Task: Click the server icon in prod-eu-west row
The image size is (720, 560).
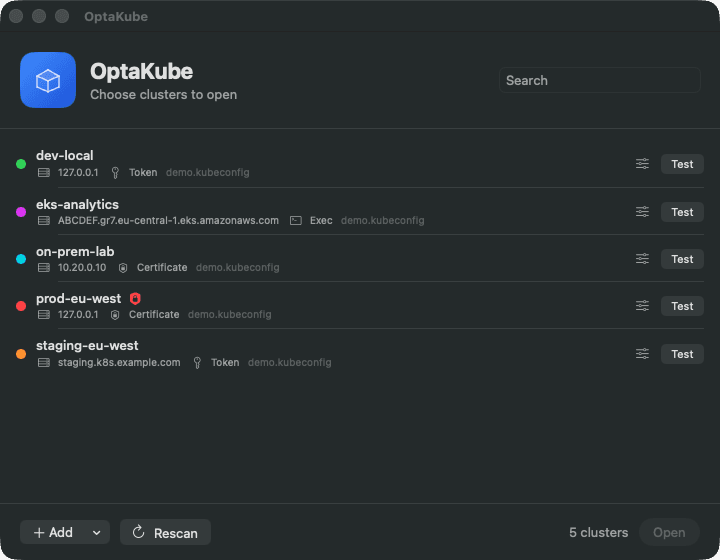Action: point(44,314)
